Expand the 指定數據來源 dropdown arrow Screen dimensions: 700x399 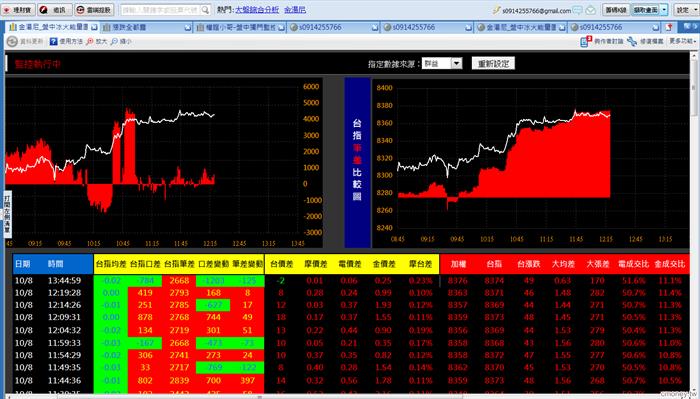(x=456, y=64)
